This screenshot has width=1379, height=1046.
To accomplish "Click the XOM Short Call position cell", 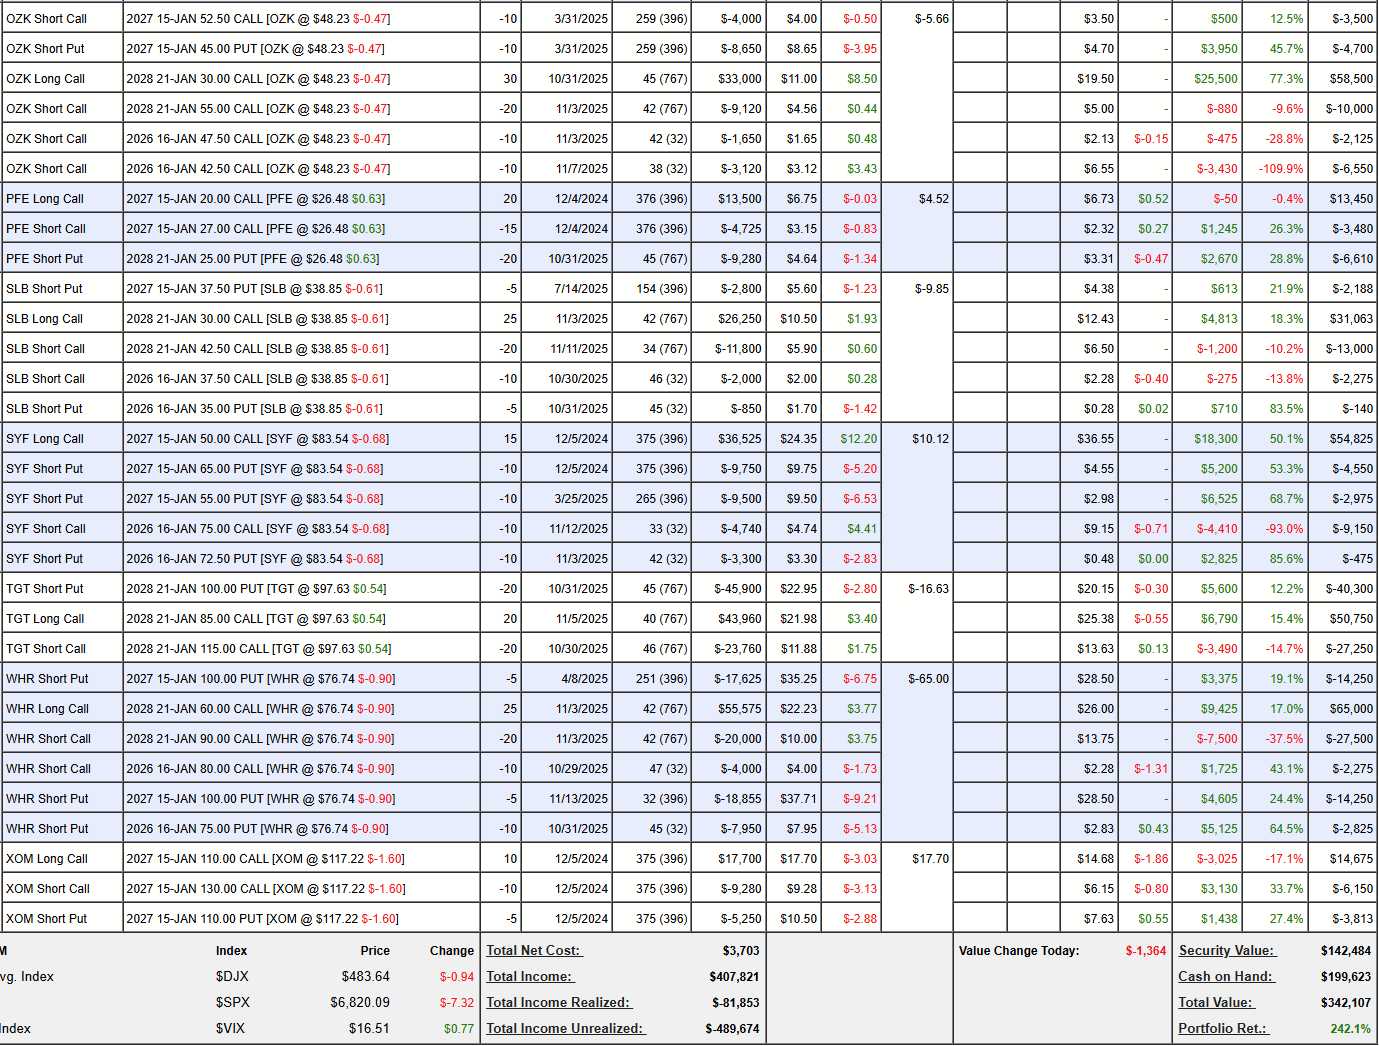I will pos(48,889).
